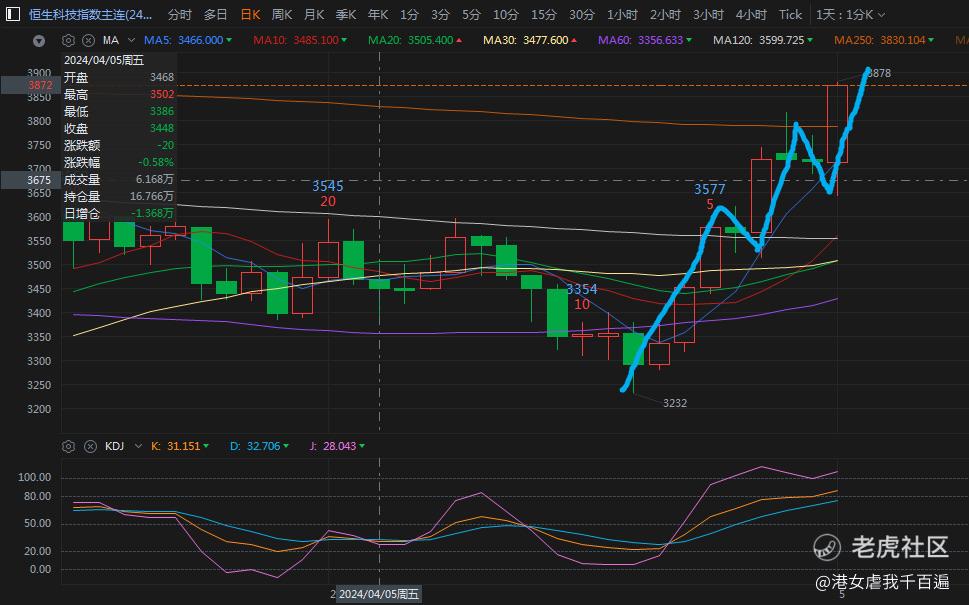Remove the KDJ indicator with its X icon
The image size is (969, 605).
click(x=90, y=446)
